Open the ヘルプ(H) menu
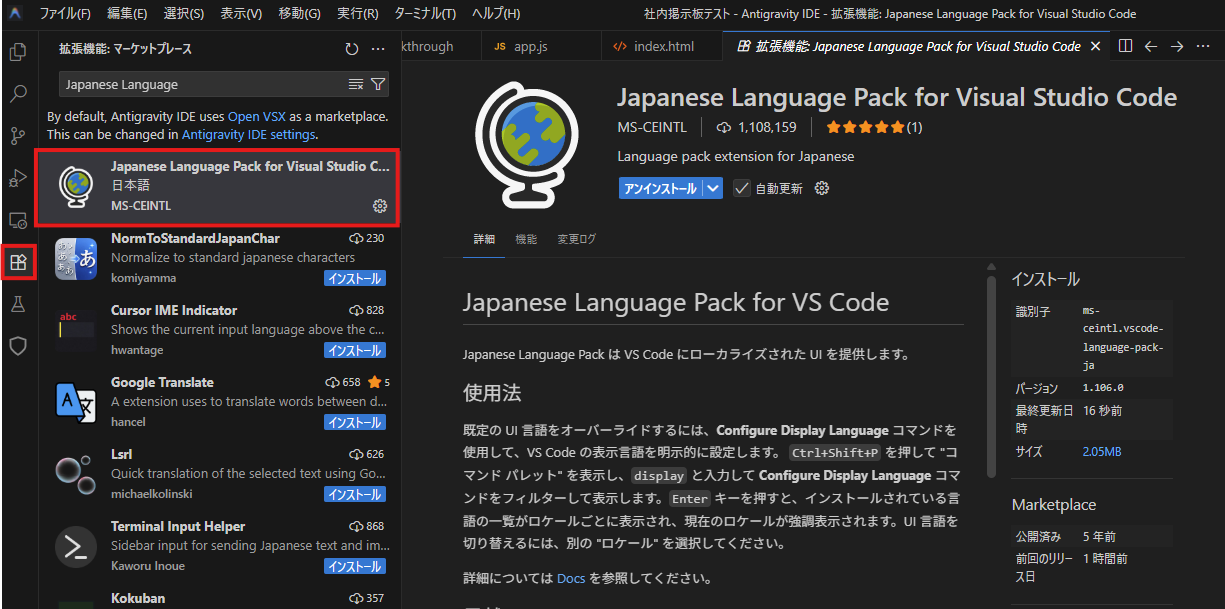Image resolution: width=1225 pixels, height=609 pixels. pos(495,14)
